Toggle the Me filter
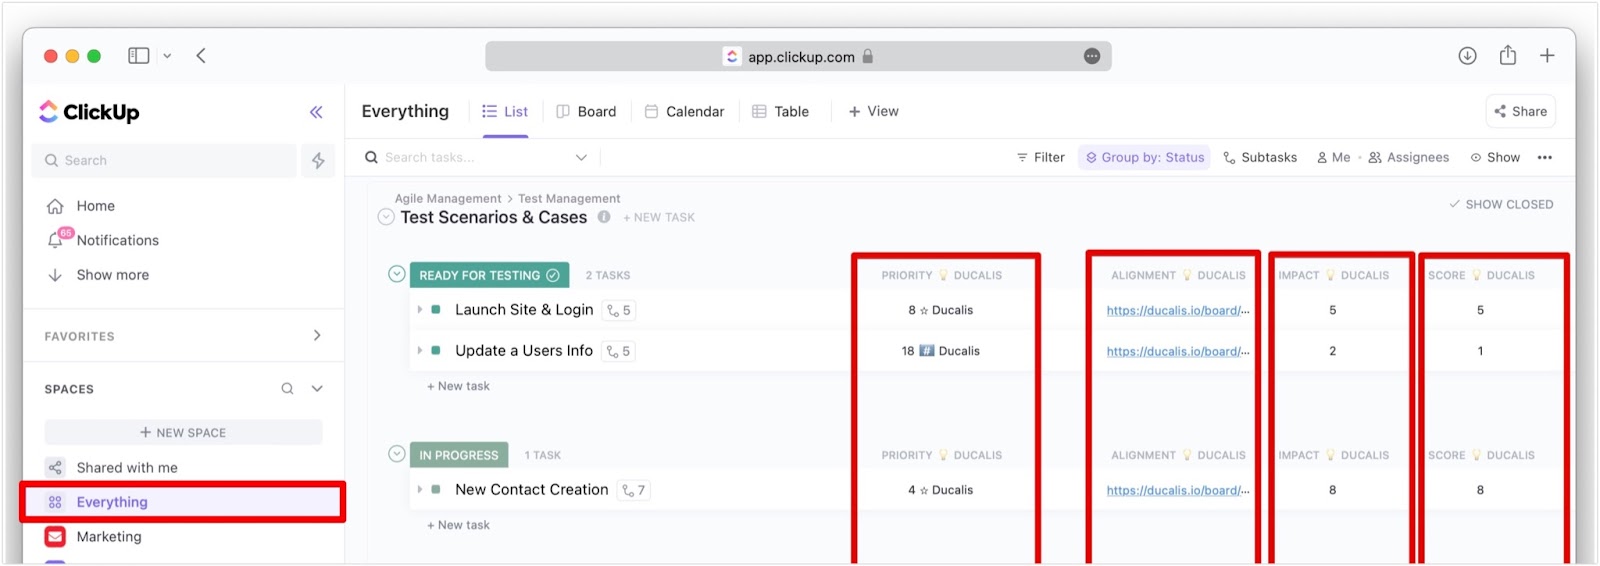The width and height of the screenshot is (1600, 566). click(x=1333, y=158)
